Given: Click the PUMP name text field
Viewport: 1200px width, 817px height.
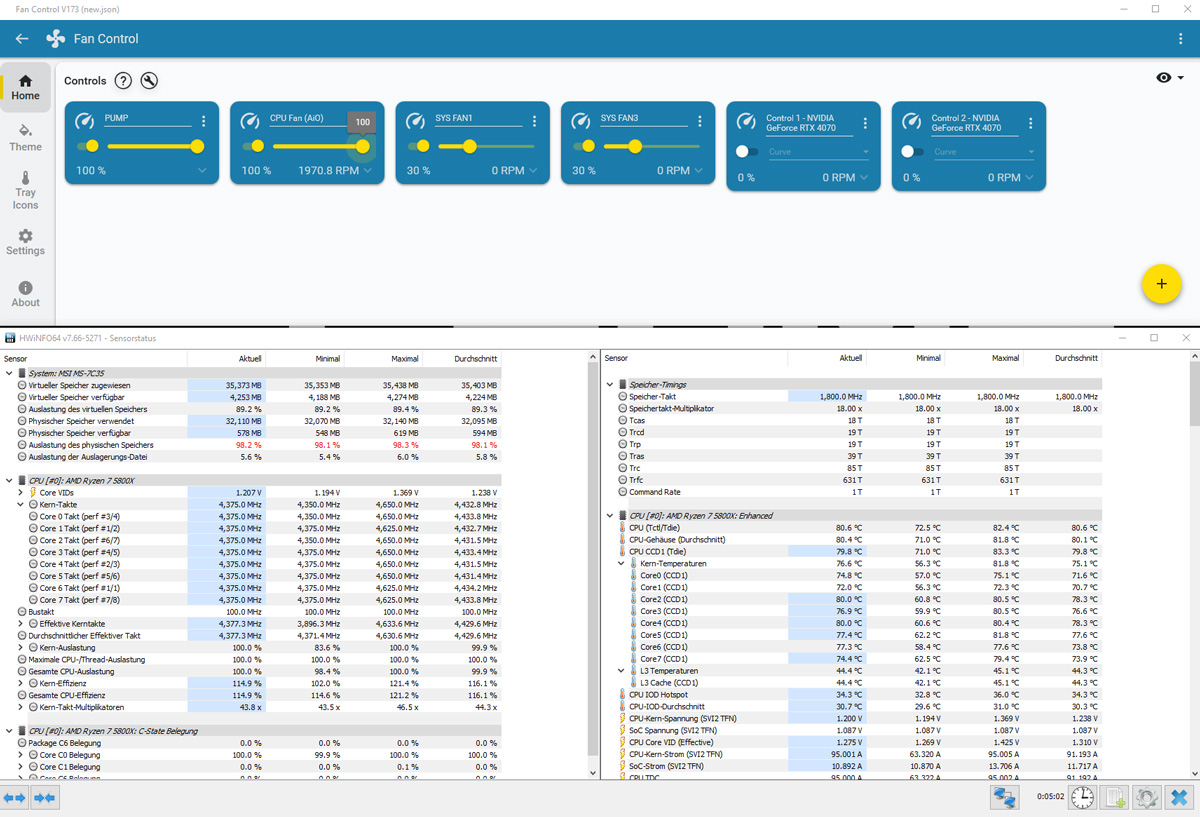Looking at the screenshot, I should click(147, 119).
